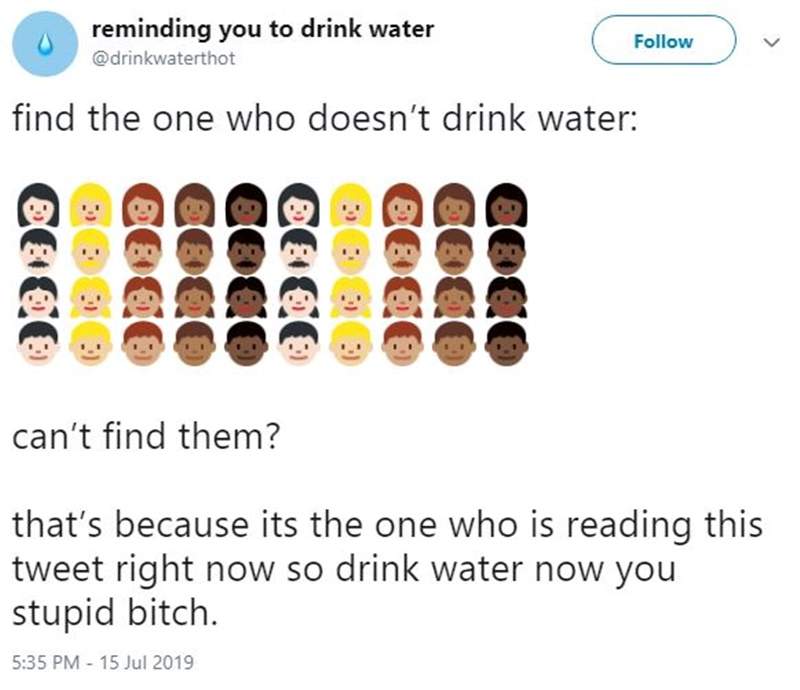800x690 pixels.
Task: Select the leftmost mustached man emoji
Action: point(38,250)
